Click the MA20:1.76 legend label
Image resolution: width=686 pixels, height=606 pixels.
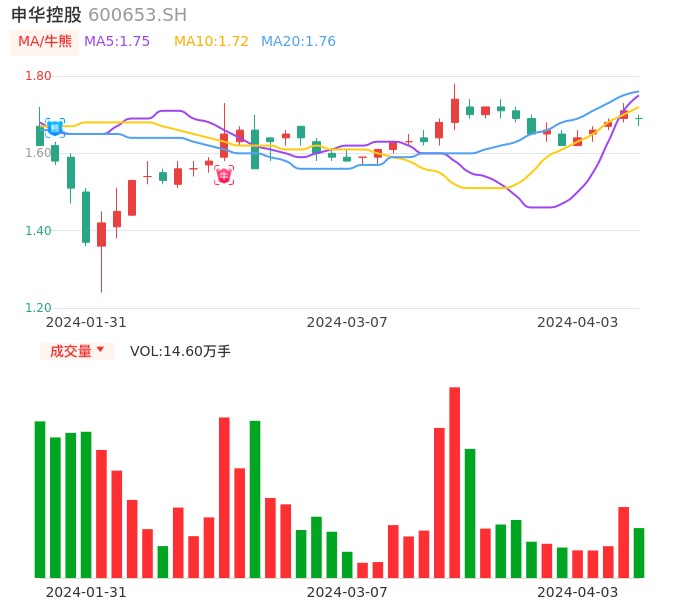(x=298, y=42)
